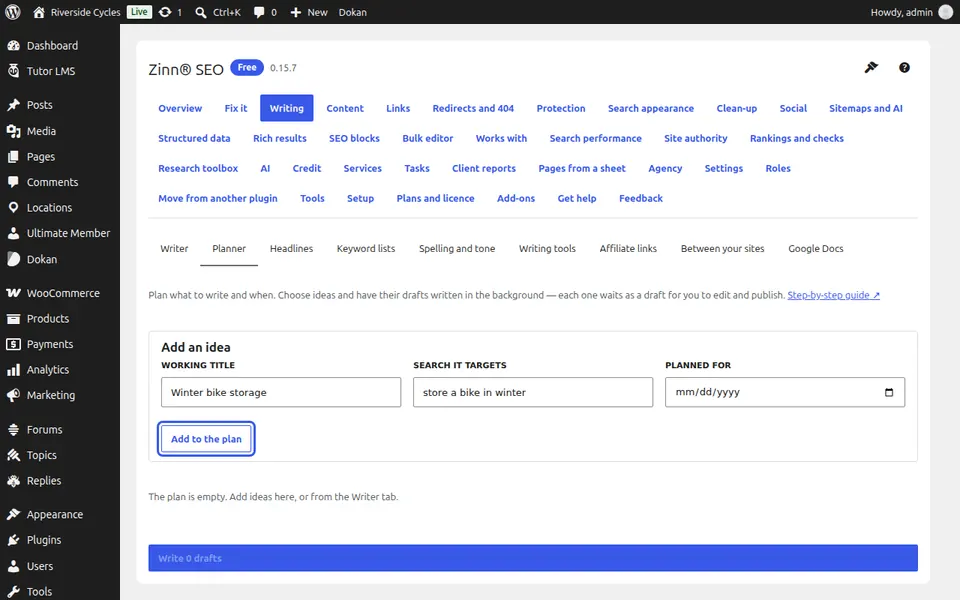
Task: Click Analytics bar chart icon
Action: coord(13,370)
